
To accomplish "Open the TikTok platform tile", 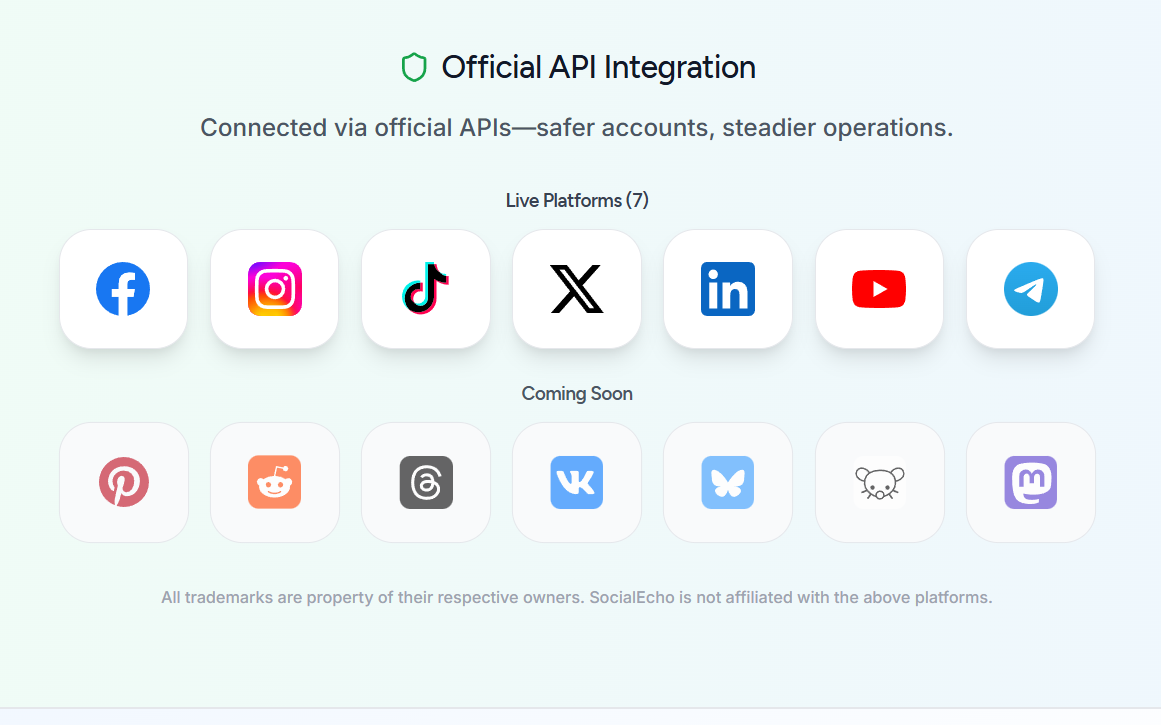I will (x=426, y=289).
